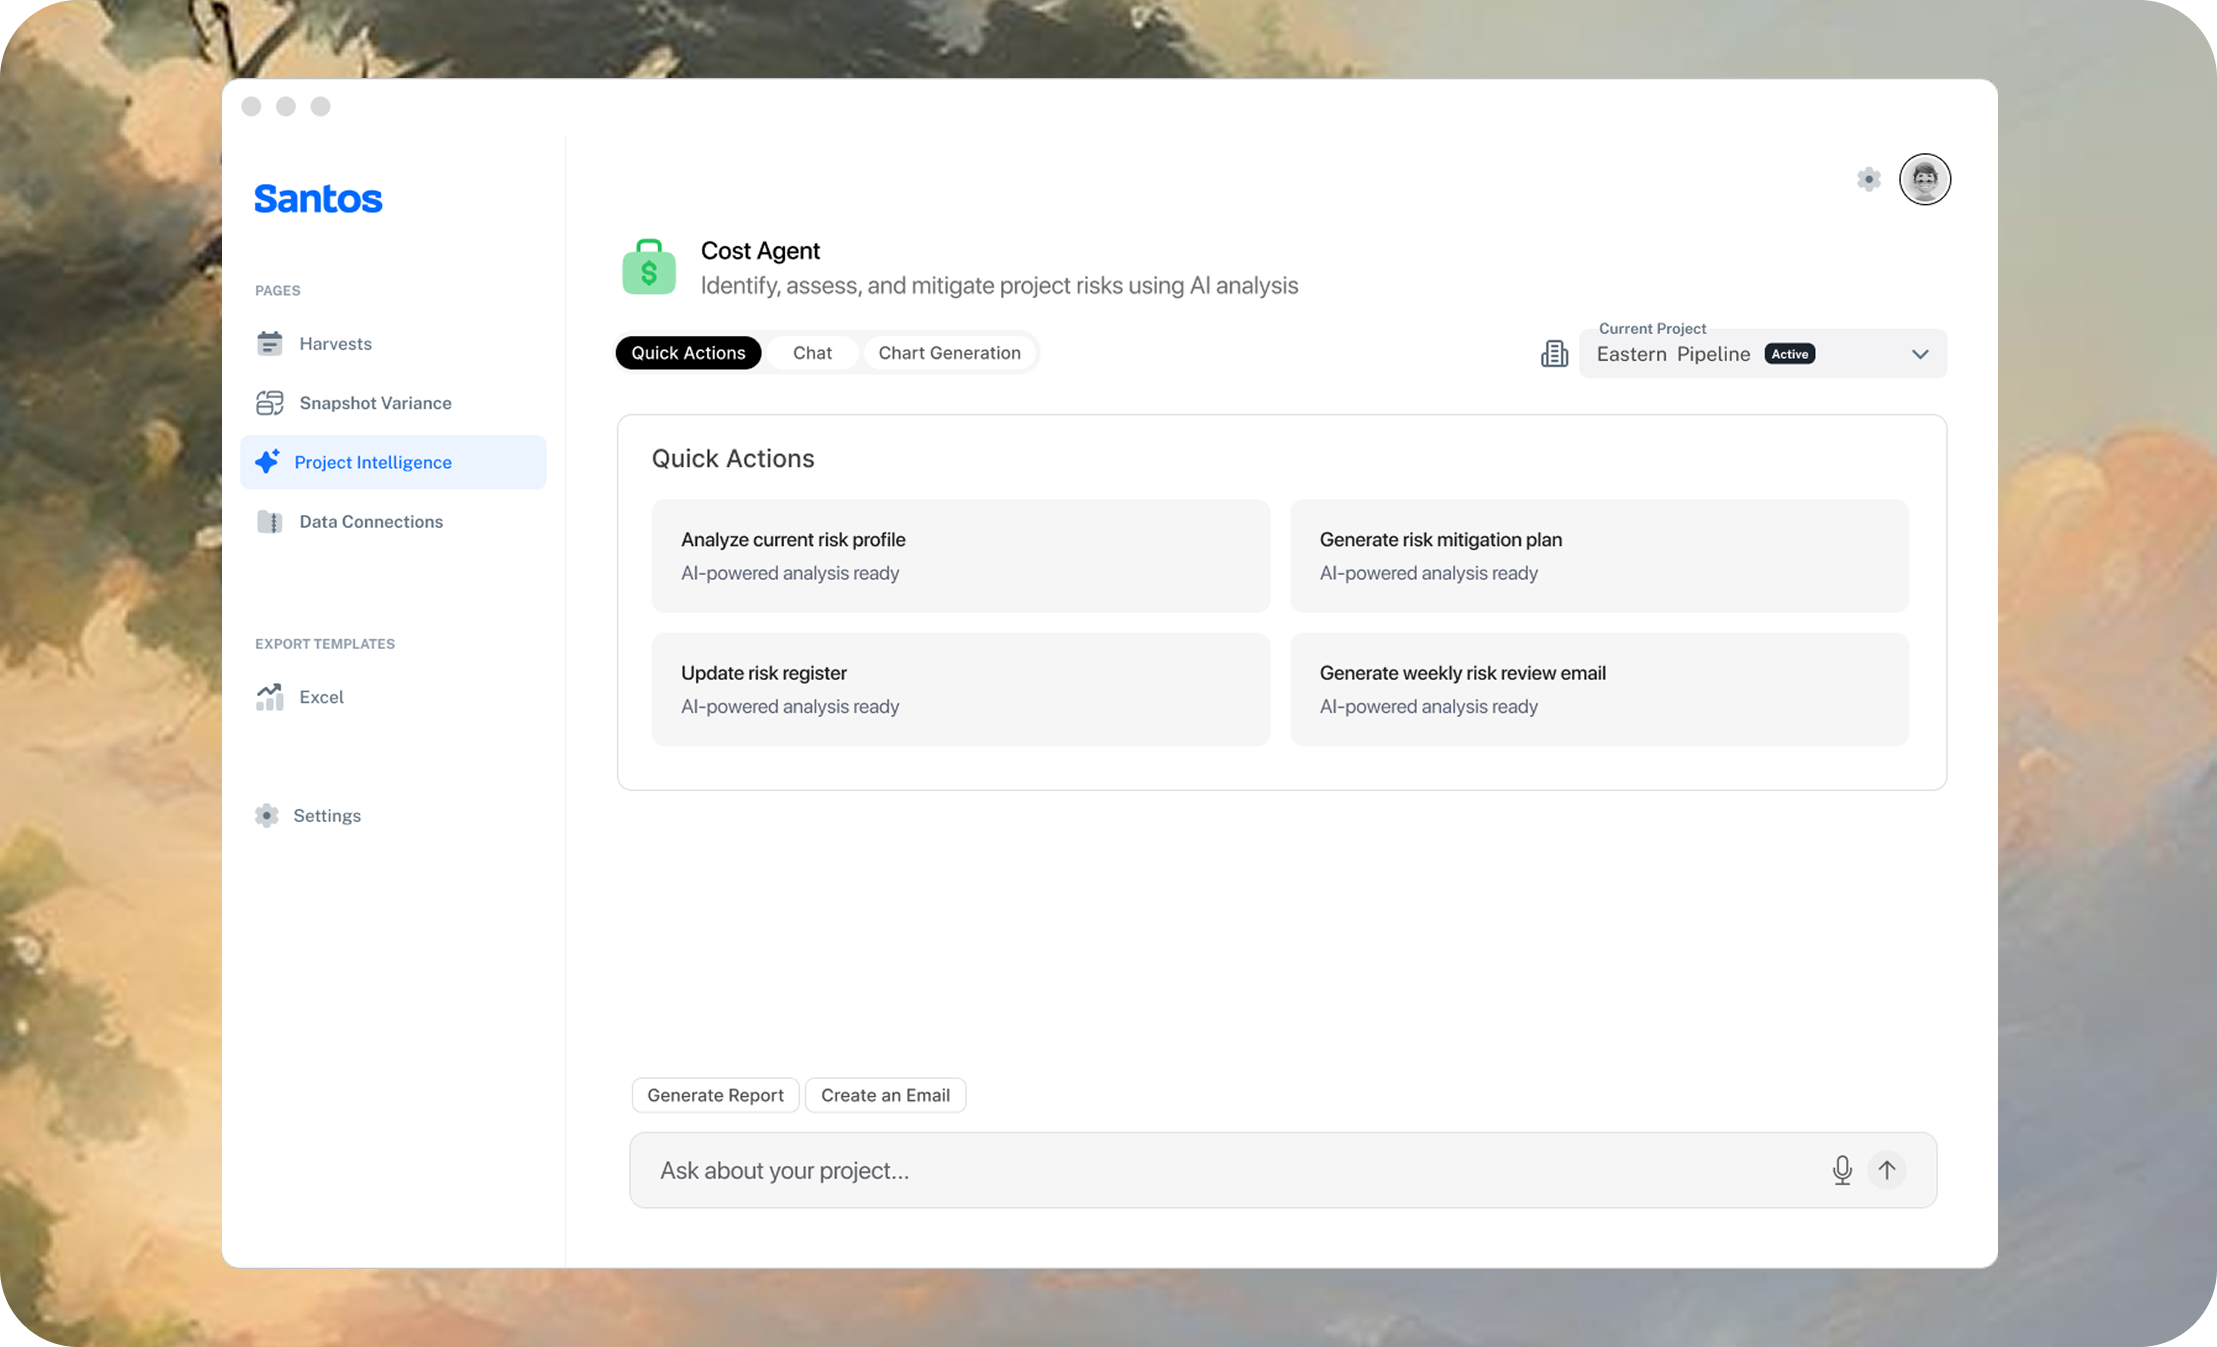This screenshot has height=1347, width=2217.
Task: Click the Data Connections icon
Action: pos(269,521)
